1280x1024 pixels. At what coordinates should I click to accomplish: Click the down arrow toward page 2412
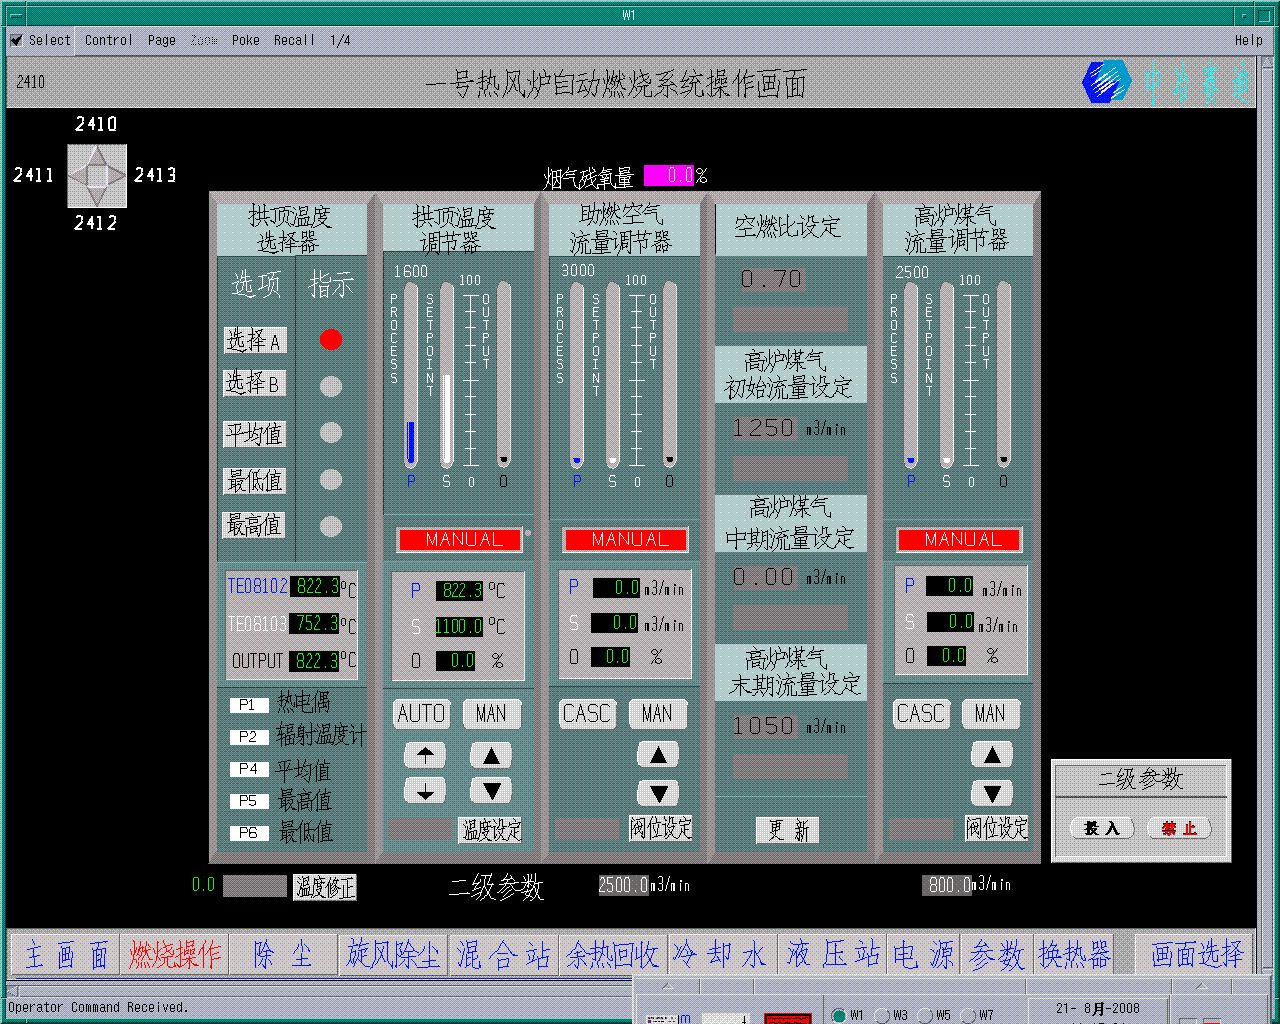click(x=97, y=198)
